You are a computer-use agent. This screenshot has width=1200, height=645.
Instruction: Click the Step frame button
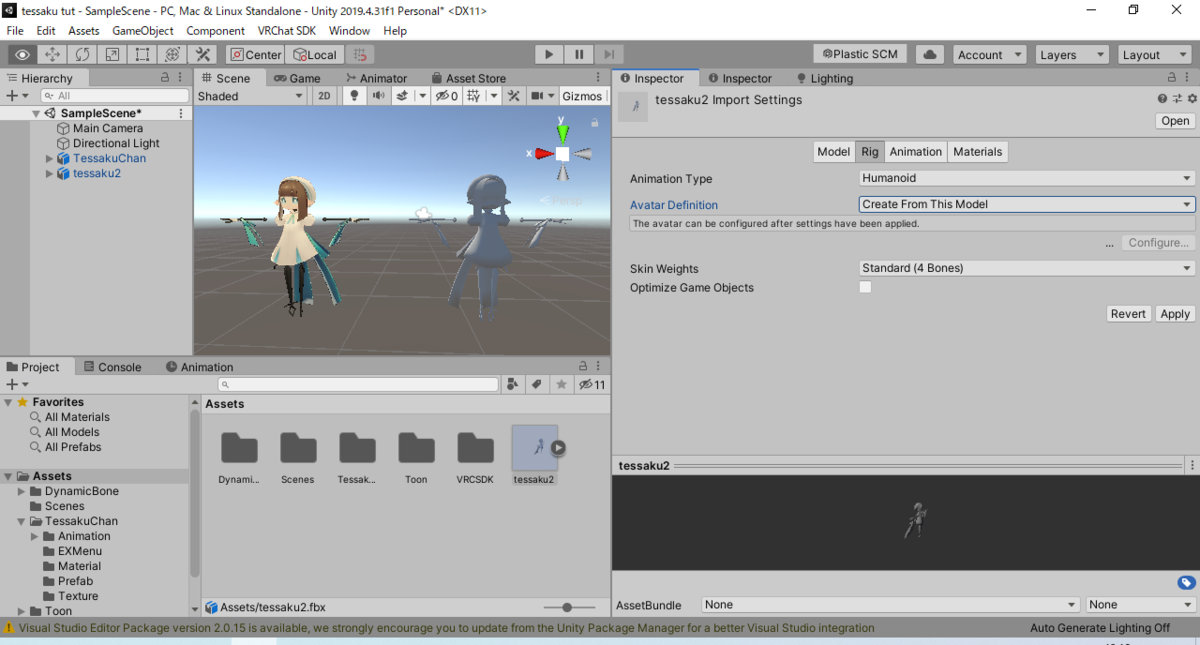click(609, 55)
